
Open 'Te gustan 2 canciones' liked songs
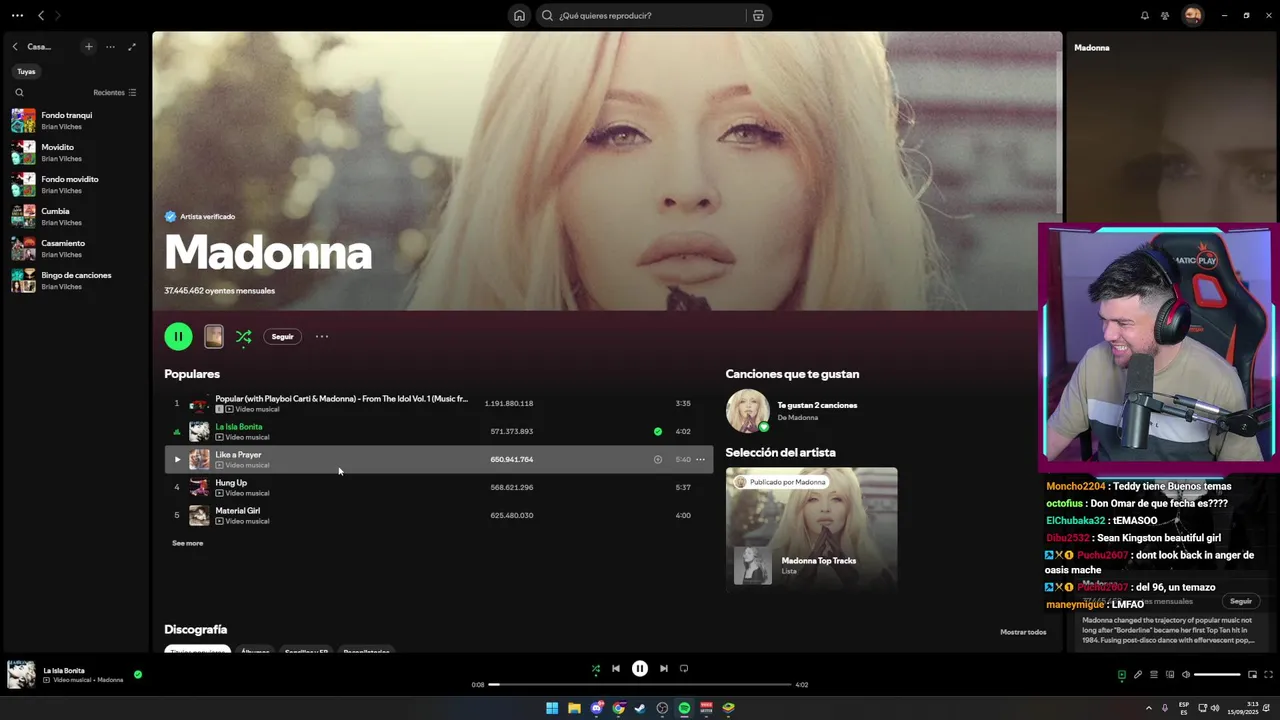point(817,405)
